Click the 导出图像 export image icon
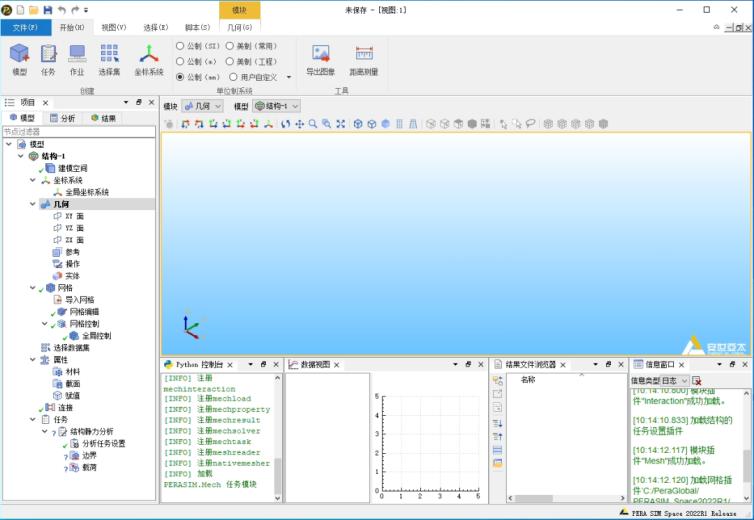 [x=321, y=53]
